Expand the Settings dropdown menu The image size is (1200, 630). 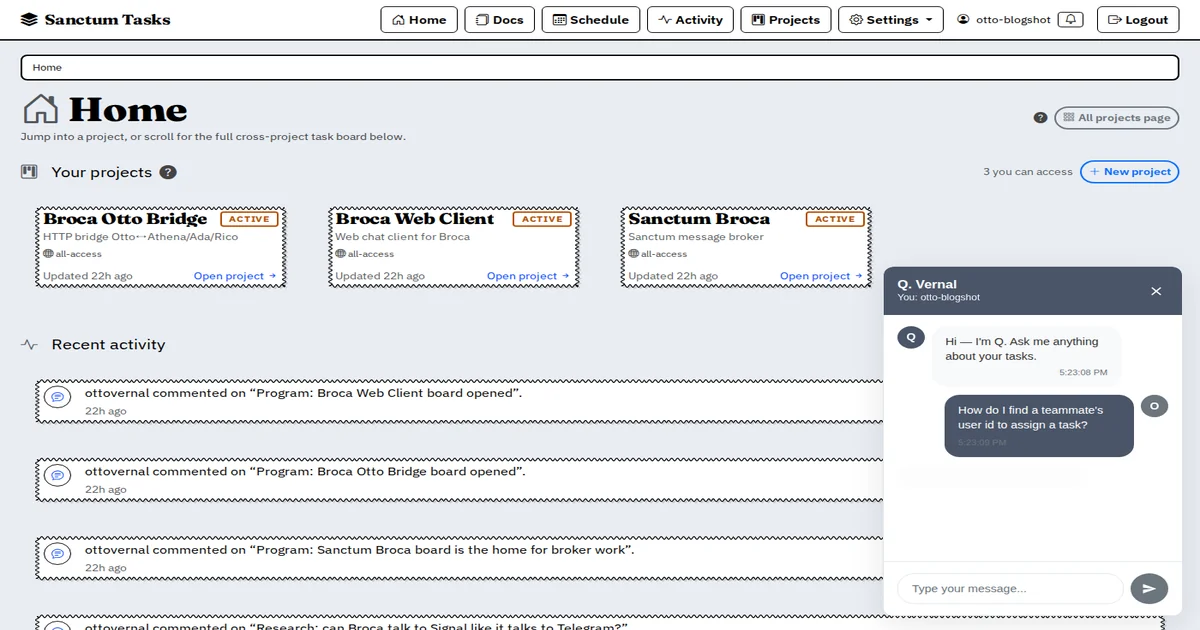click(x=890, y=19)
